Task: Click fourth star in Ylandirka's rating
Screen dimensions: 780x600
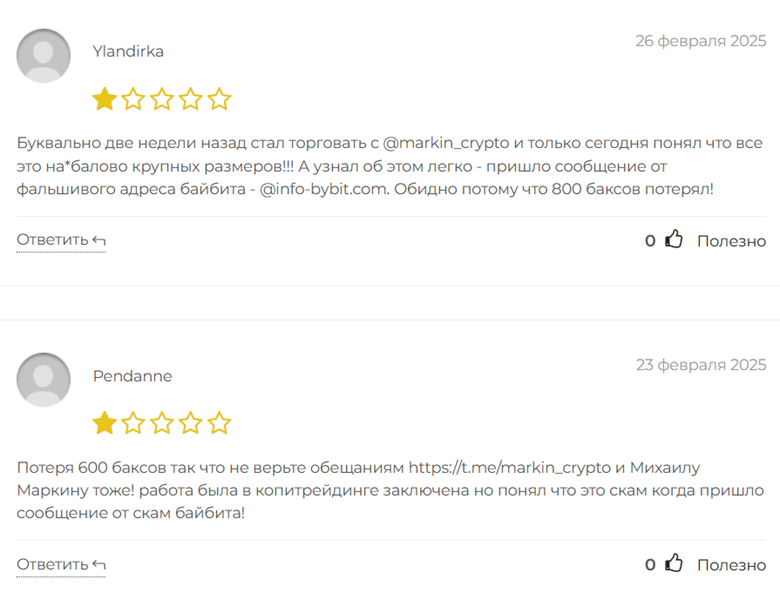Action: [190, 99]
